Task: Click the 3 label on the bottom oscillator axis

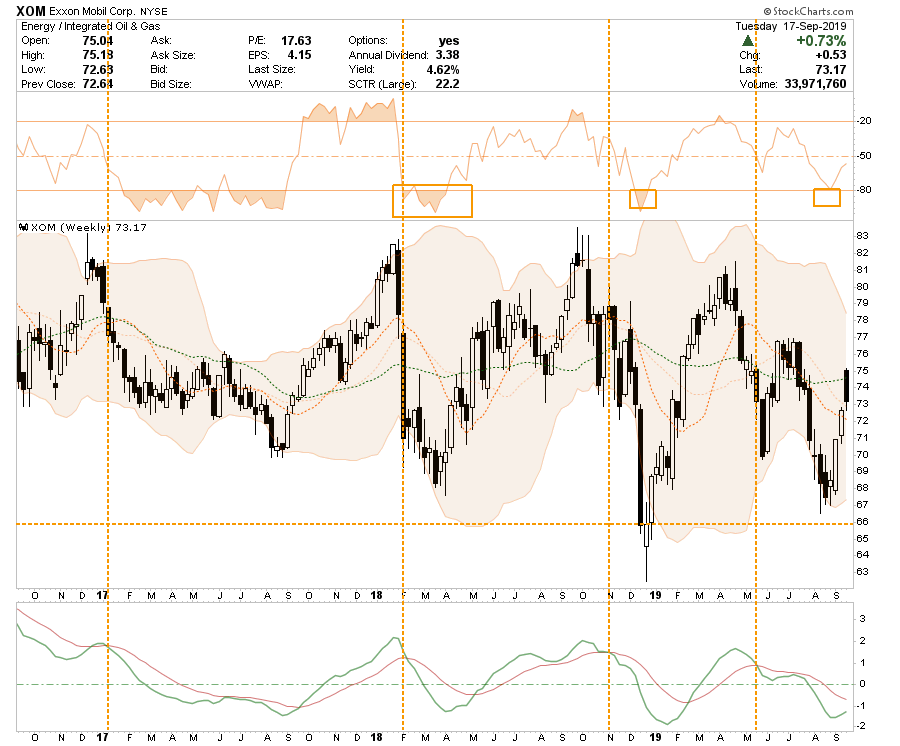Action: (862, 619)
